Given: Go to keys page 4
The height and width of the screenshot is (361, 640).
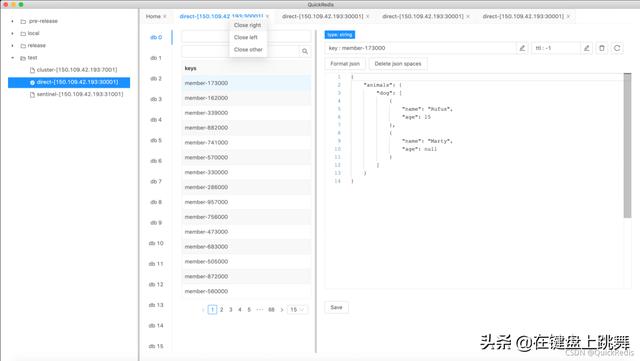Looking at the screenshot, I should coord(240,310).
